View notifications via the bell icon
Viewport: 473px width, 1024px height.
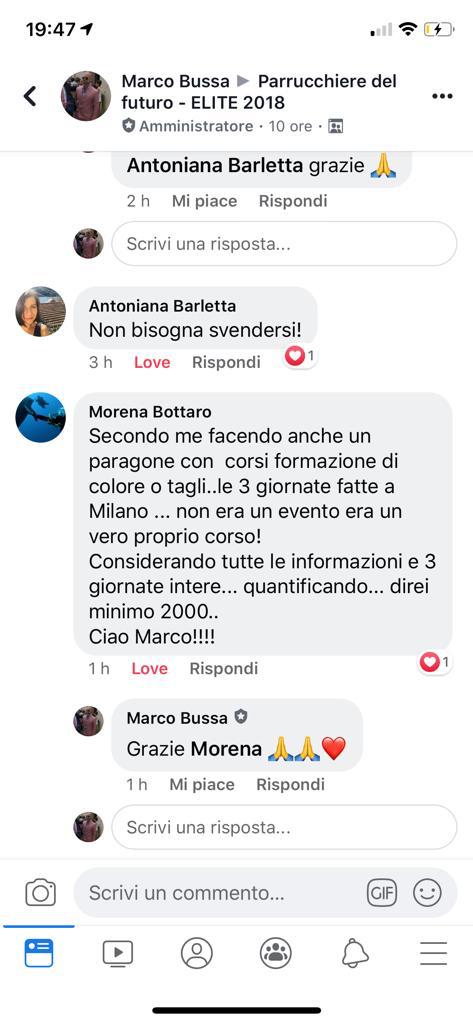coord(355,953)
